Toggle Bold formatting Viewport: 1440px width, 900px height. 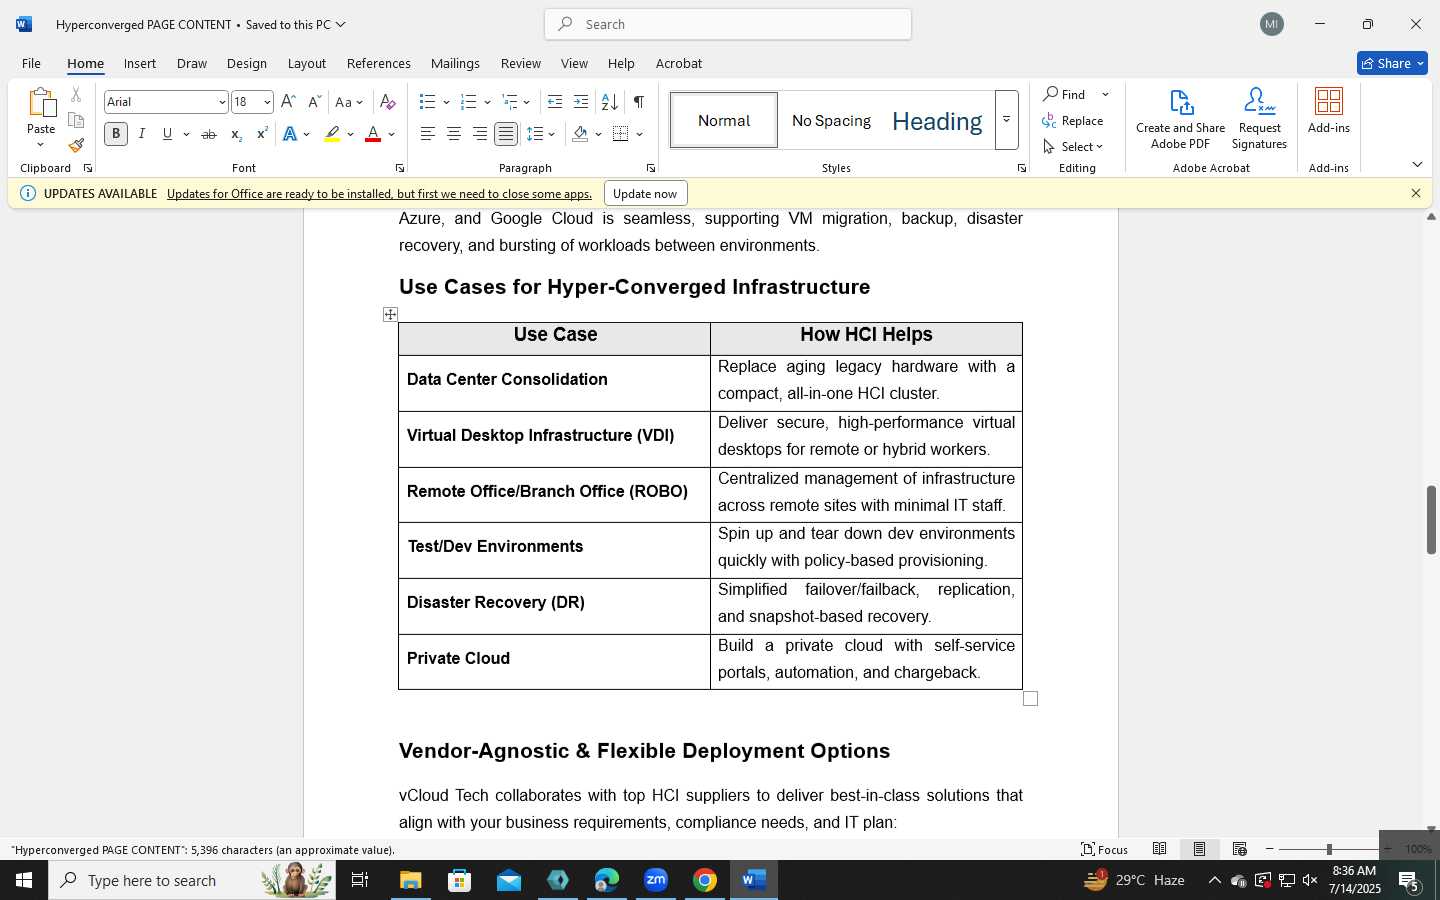click(x=116, y=134)
